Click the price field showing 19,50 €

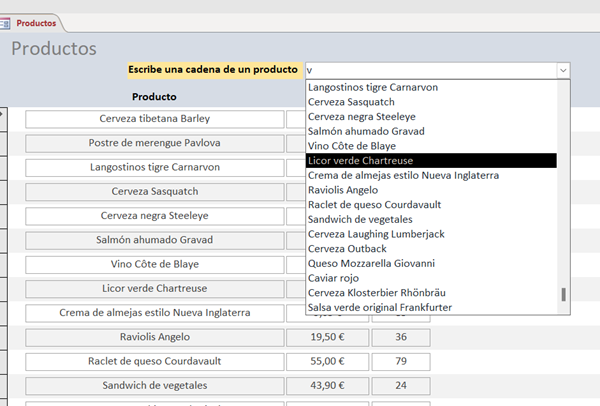328,337
